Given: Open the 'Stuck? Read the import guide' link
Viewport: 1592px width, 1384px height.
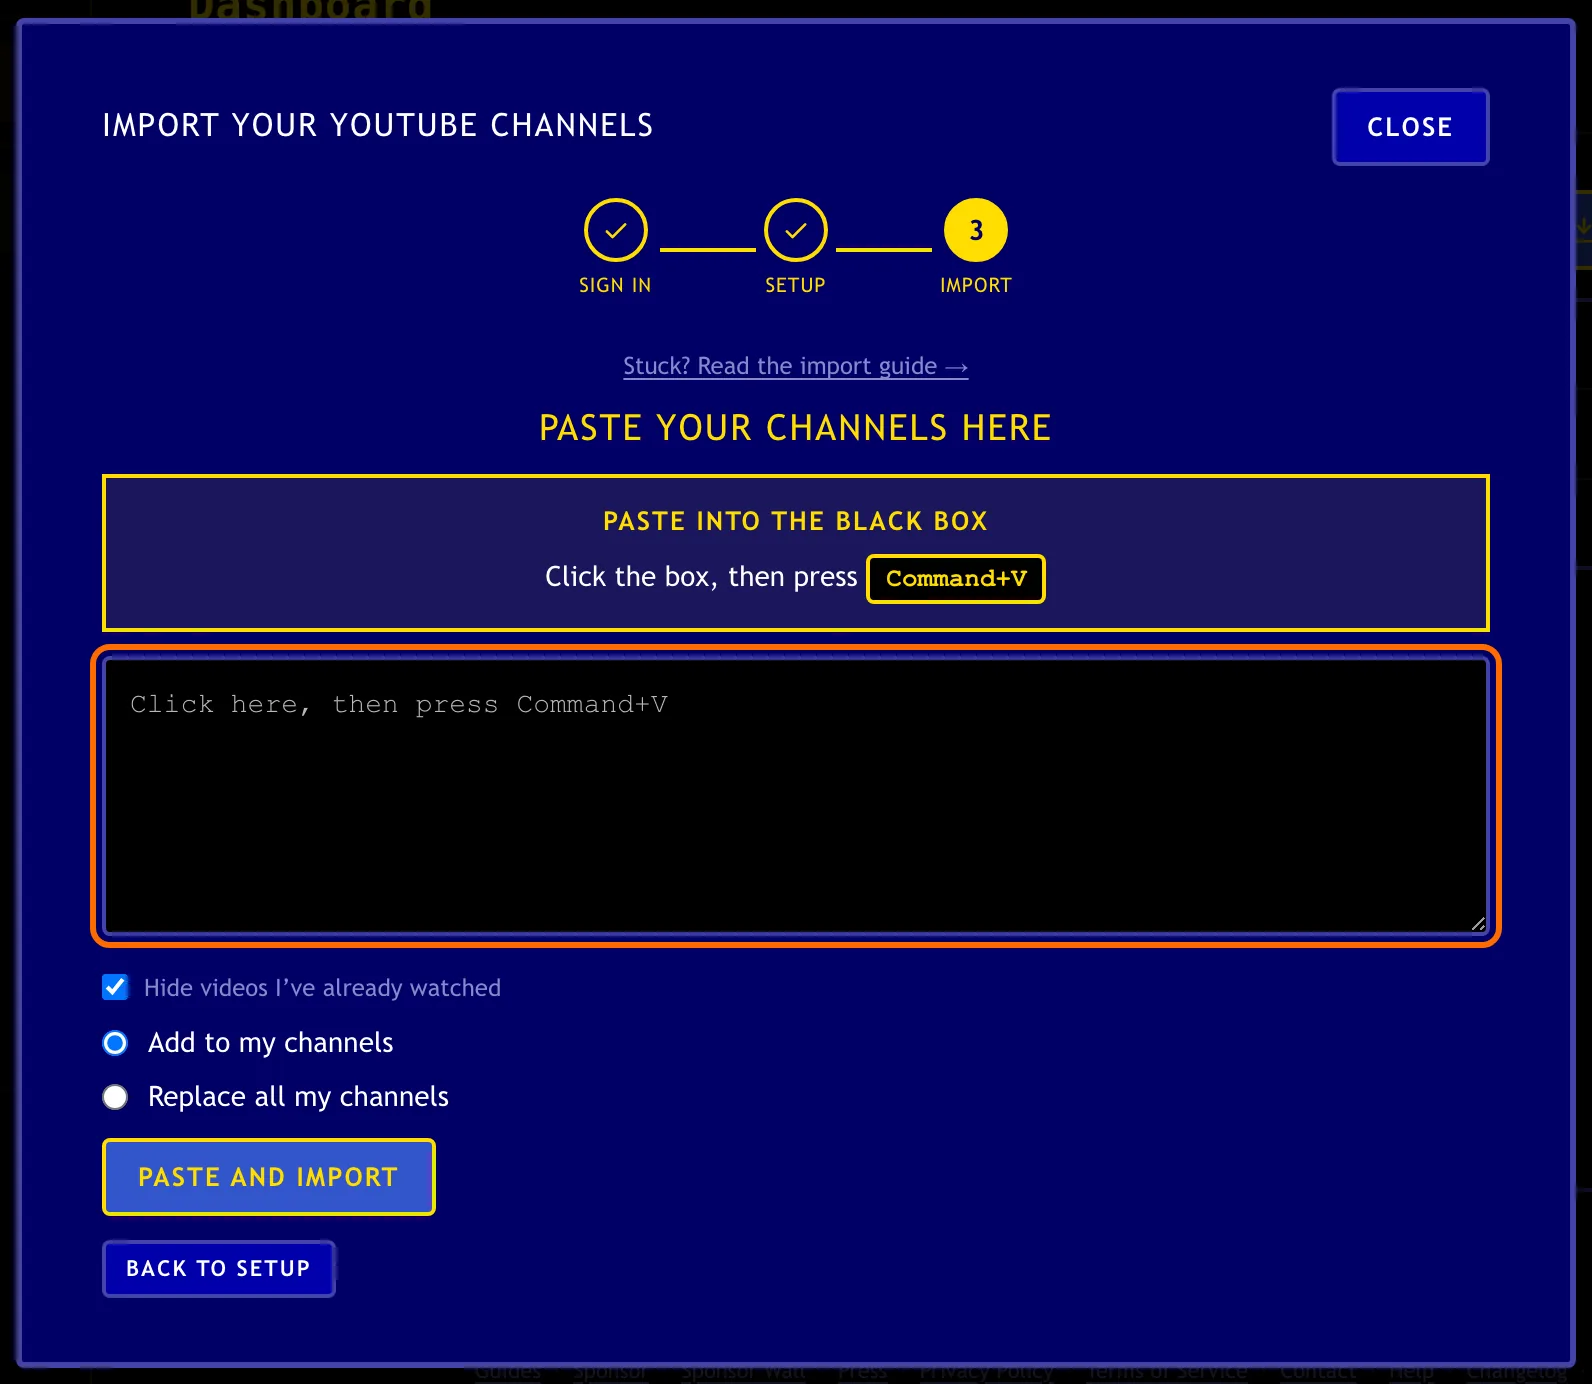Looking at the screenshot, I should click(x=796, y=366).
